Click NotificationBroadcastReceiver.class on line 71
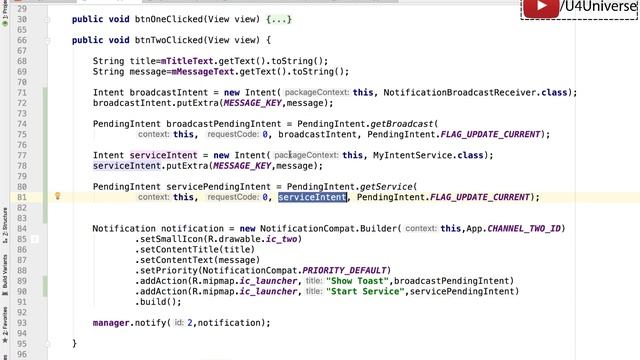640x360 pixels. tap(476, 93)
